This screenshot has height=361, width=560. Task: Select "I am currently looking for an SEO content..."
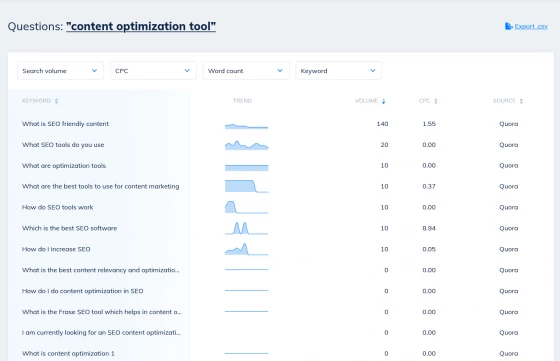(101, 333)
